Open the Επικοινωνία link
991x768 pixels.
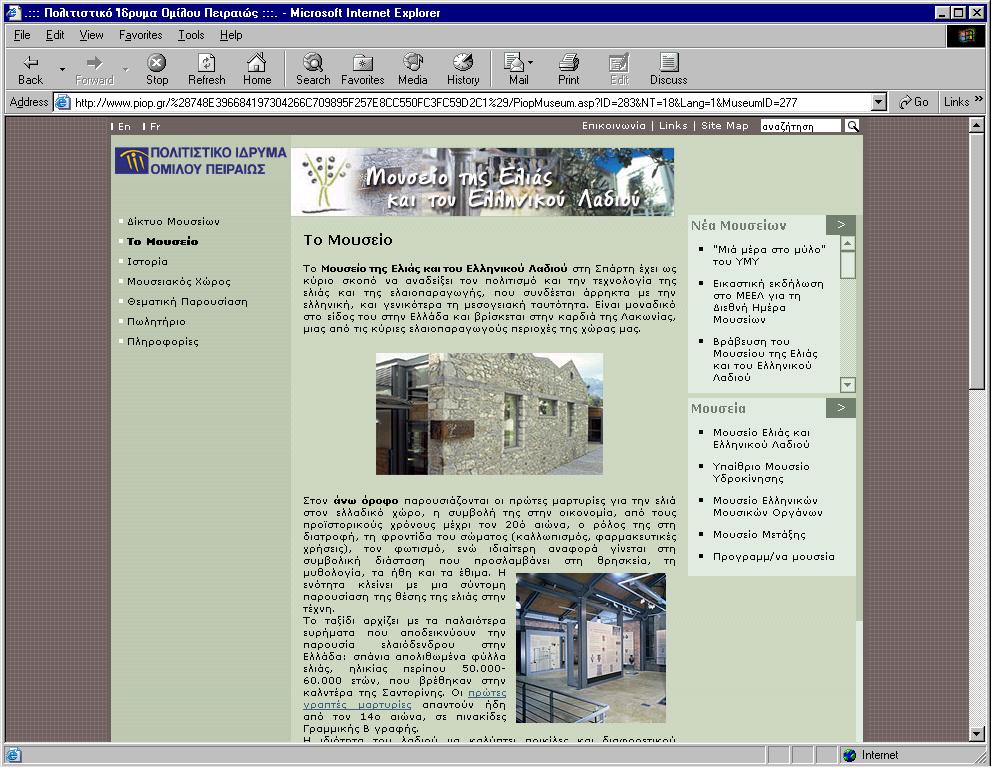(x=614, y=126)
